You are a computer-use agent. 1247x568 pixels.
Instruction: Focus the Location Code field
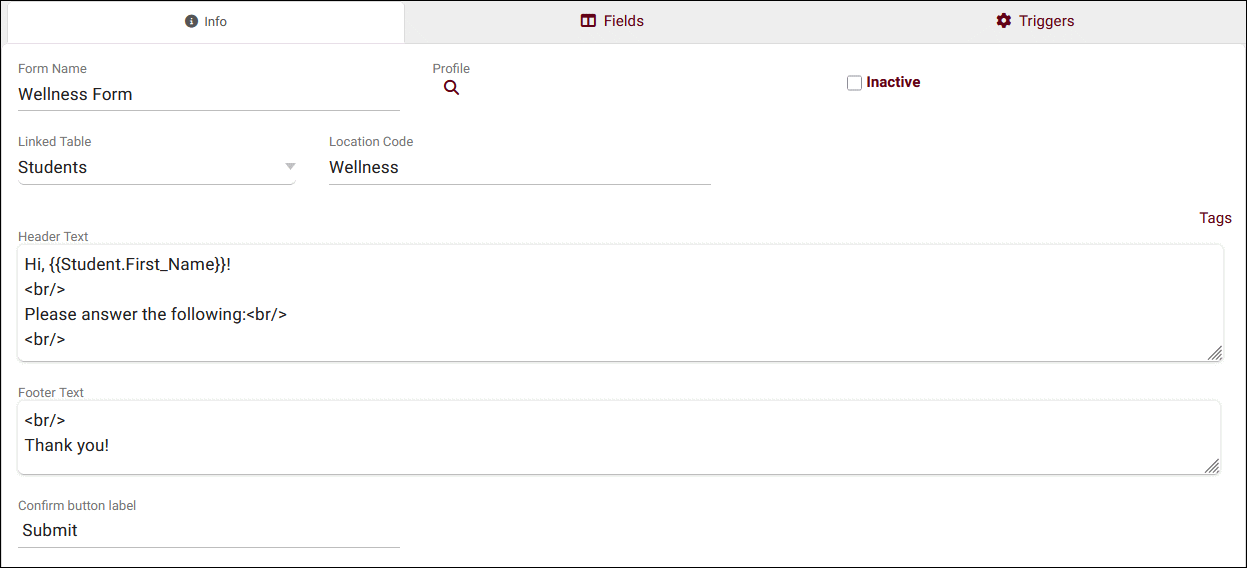click(x=519, y=167)
